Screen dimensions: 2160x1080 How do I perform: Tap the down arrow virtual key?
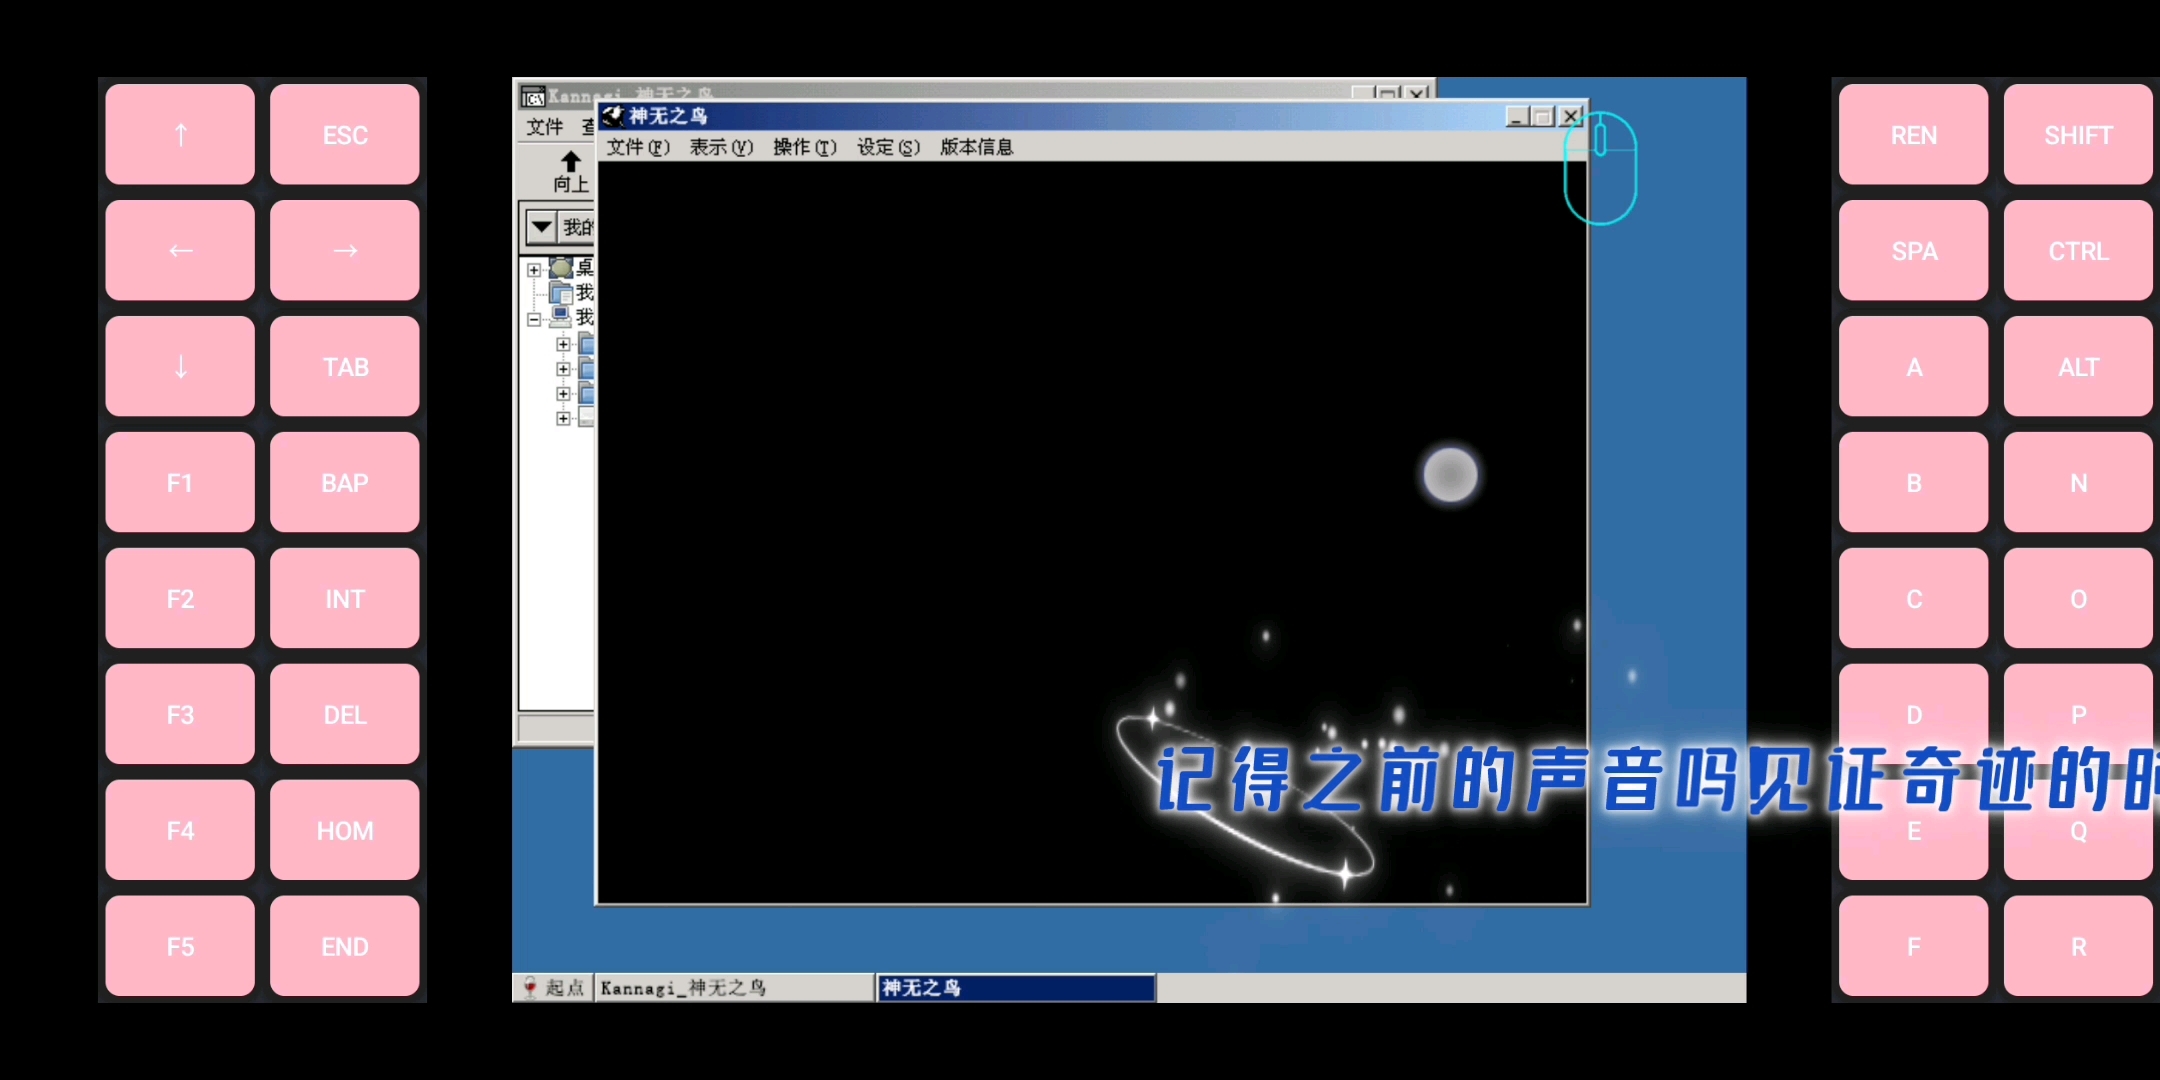click(x=180, y=366)
